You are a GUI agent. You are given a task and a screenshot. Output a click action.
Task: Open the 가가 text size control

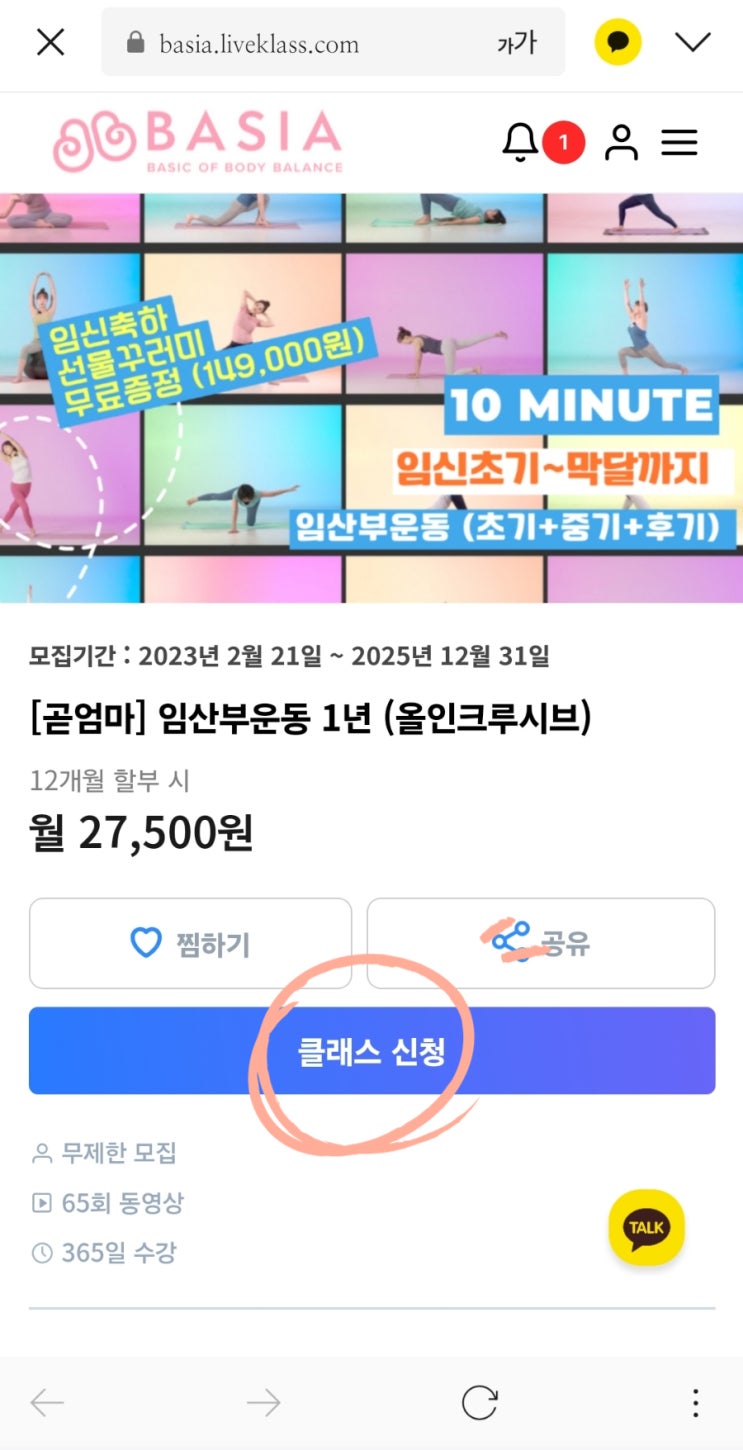click(517, 43)
